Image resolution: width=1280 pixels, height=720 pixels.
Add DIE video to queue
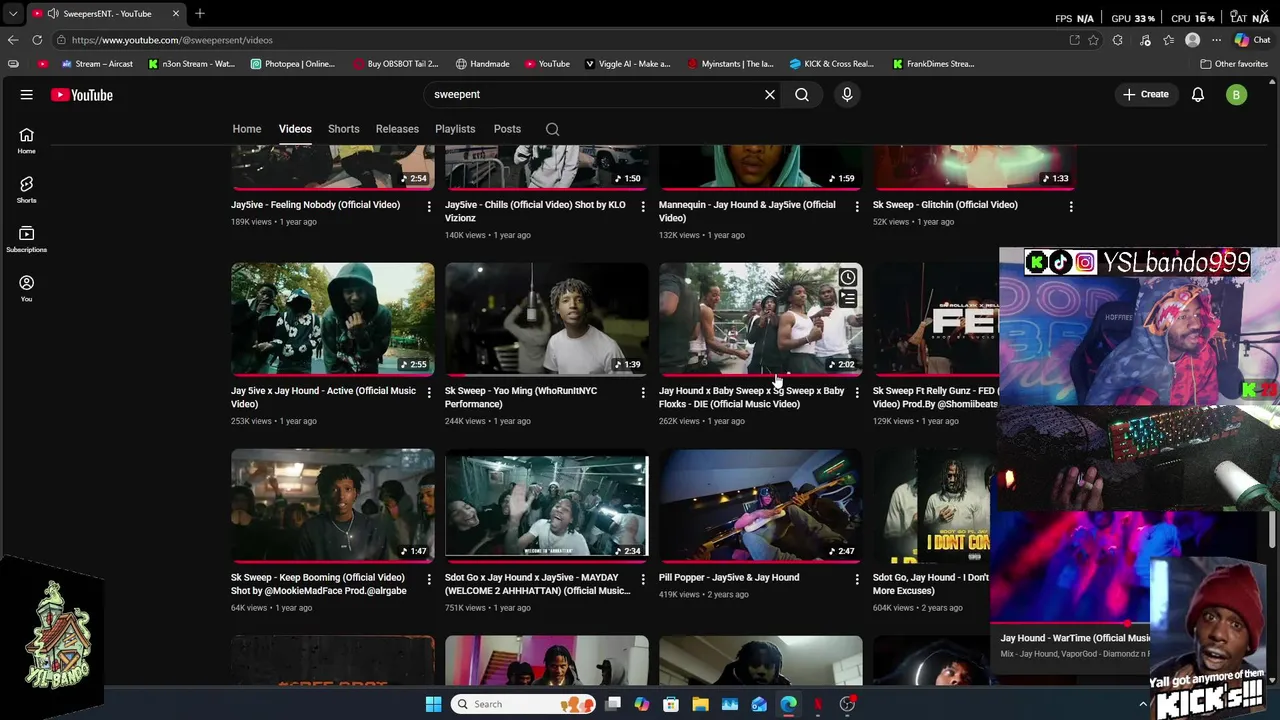pyautogui.click(x=848, y=299)
